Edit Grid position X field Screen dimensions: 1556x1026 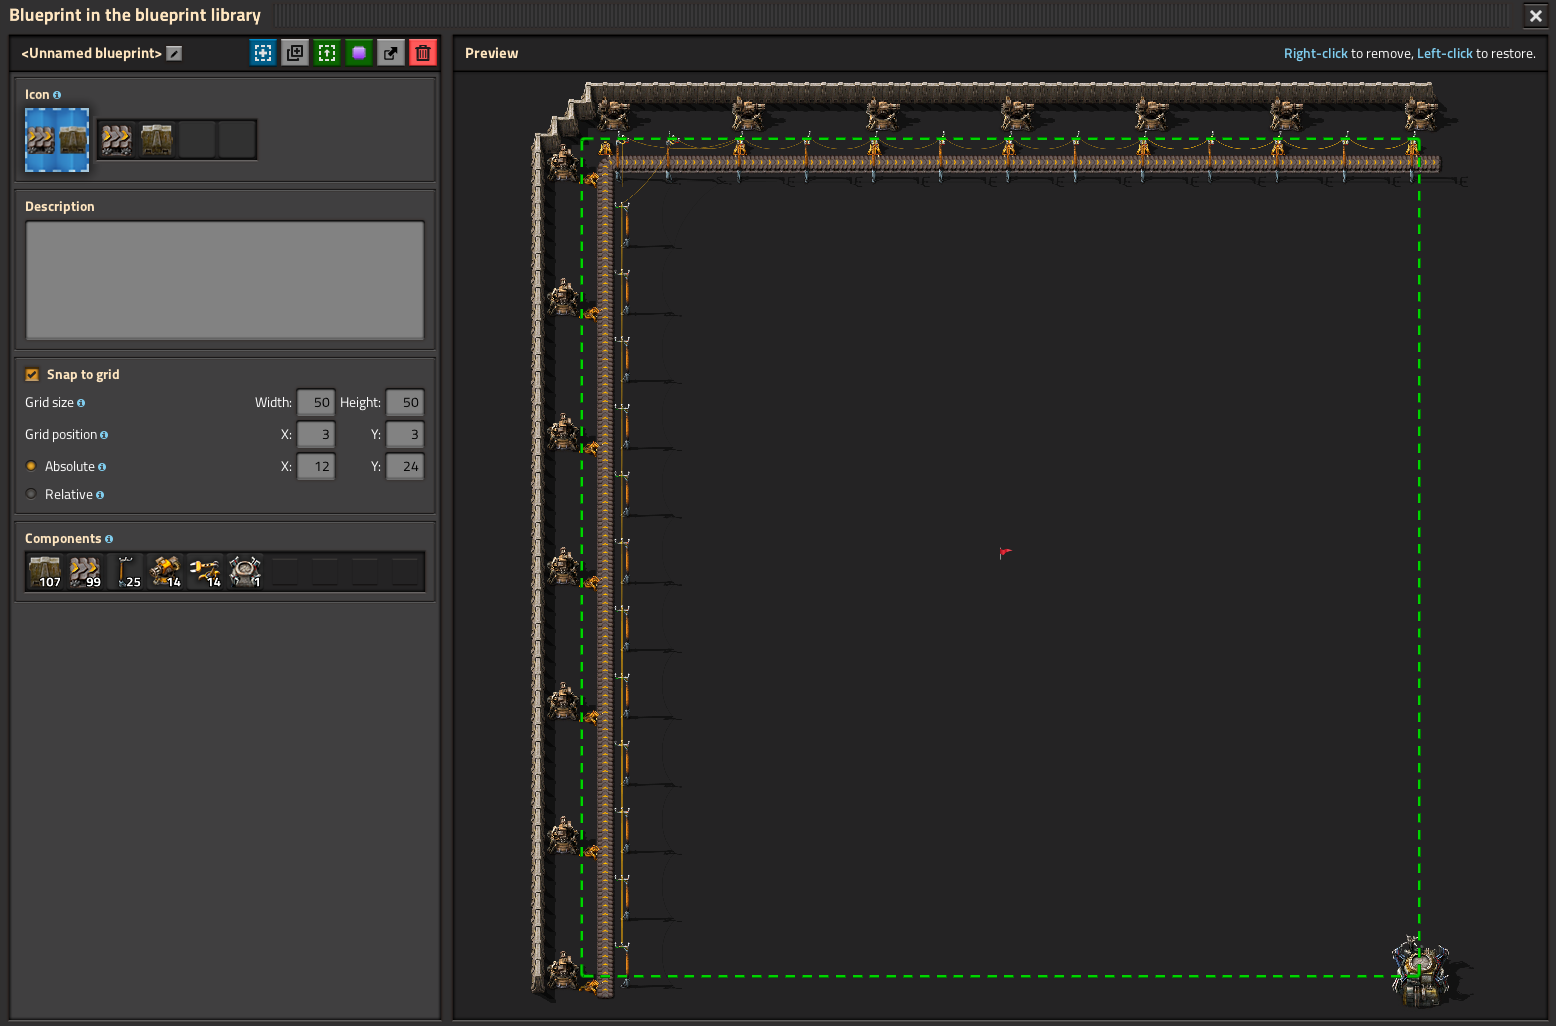point(316,434)
